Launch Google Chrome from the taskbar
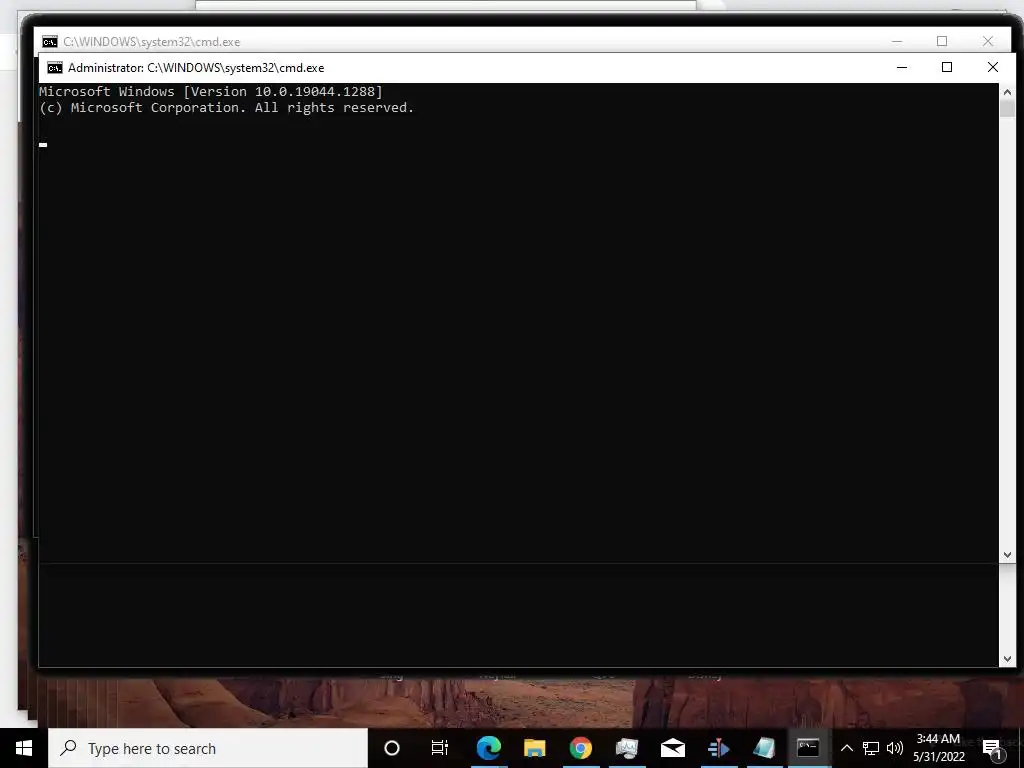Viewport: 1024px width, 768px height. click(x=581, y=748)
